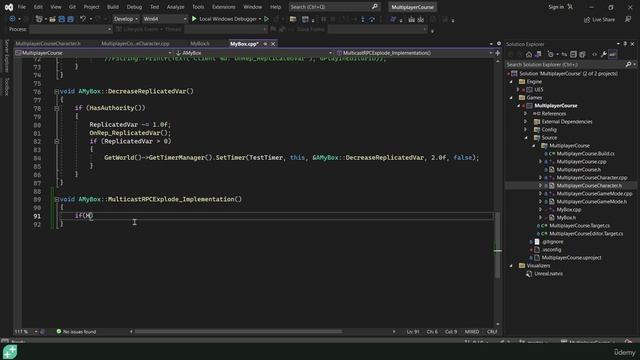Switch to the MyBox.h tab
This screenshot has width=640, height=360.
click(200, 44)
